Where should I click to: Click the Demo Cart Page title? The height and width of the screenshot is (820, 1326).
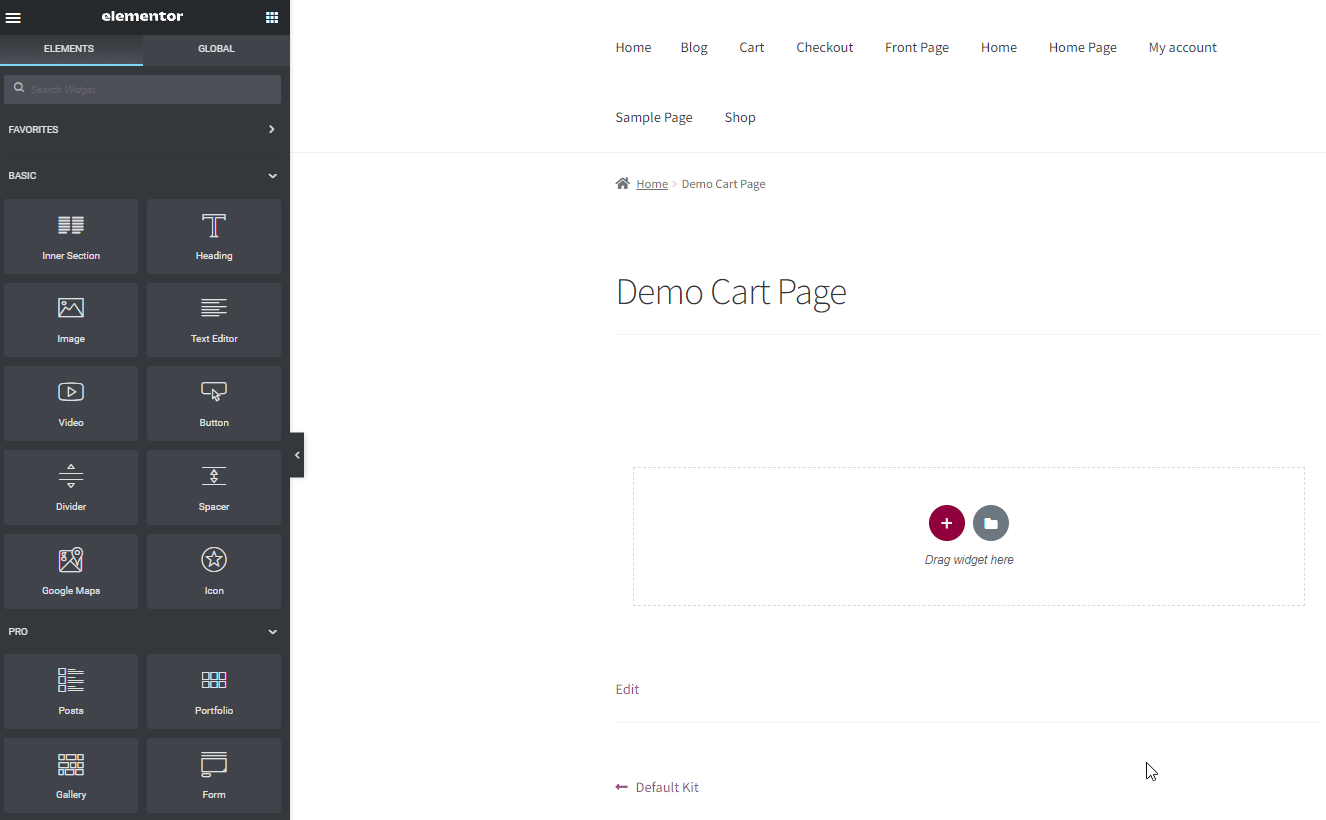pos(731,292)
